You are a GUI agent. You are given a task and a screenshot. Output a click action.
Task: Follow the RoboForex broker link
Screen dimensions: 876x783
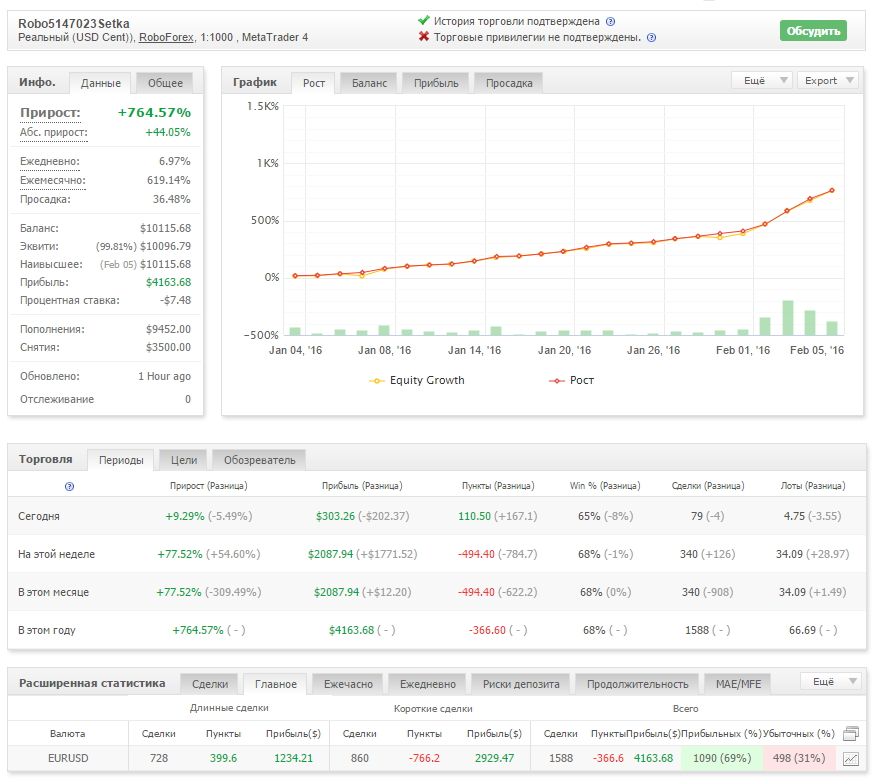pyautogui.click(x=166, y=37)
